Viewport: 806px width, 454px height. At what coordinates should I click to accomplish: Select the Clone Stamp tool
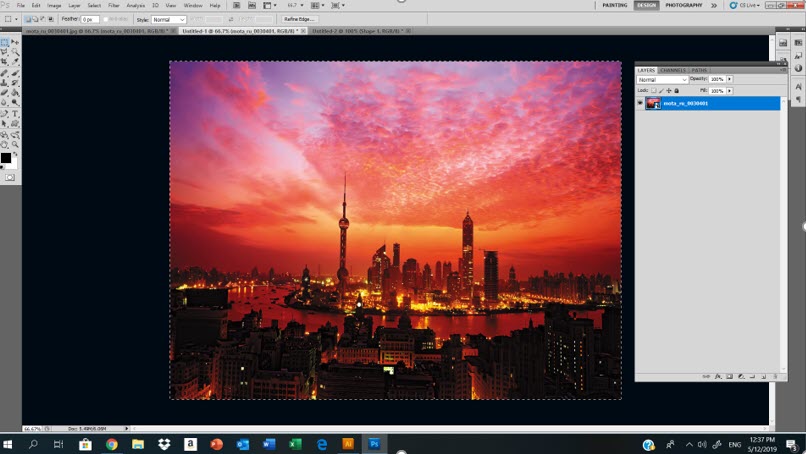(5, 83)
